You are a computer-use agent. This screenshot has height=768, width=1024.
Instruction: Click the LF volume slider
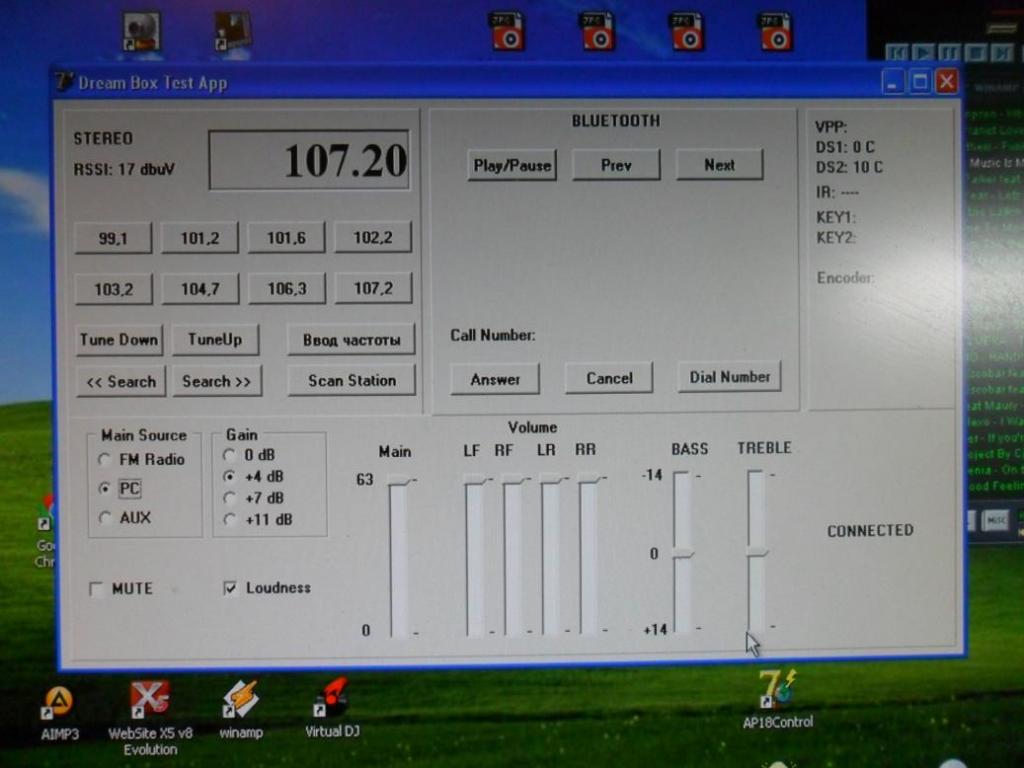coord(475,555)
